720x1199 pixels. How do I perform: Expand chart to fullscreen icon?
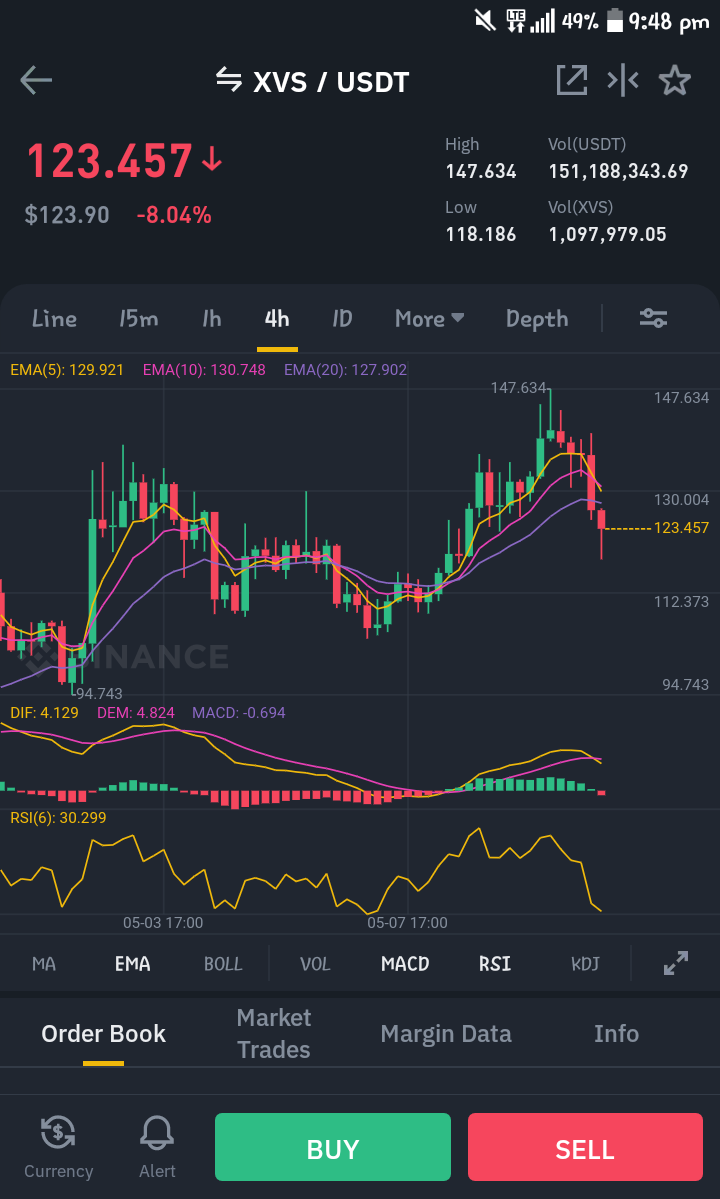pos(676,963)
